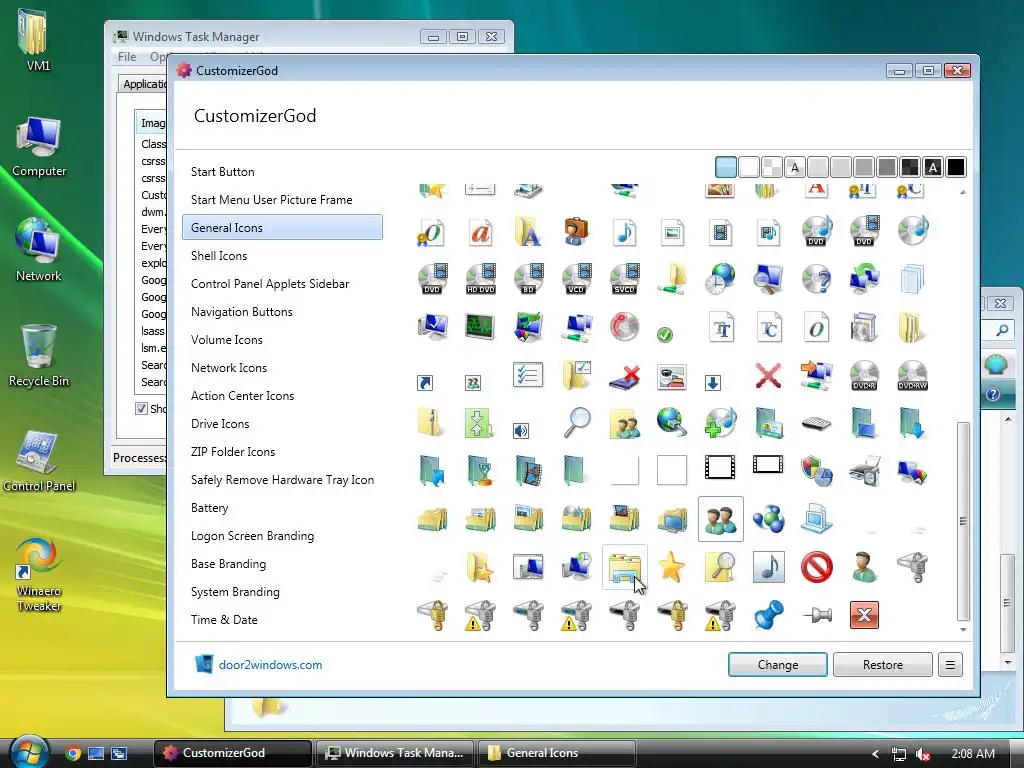This screenshot has height=768, width=1024.
Task: Select the two users icon in bordered tile
Action: point(720,519)
